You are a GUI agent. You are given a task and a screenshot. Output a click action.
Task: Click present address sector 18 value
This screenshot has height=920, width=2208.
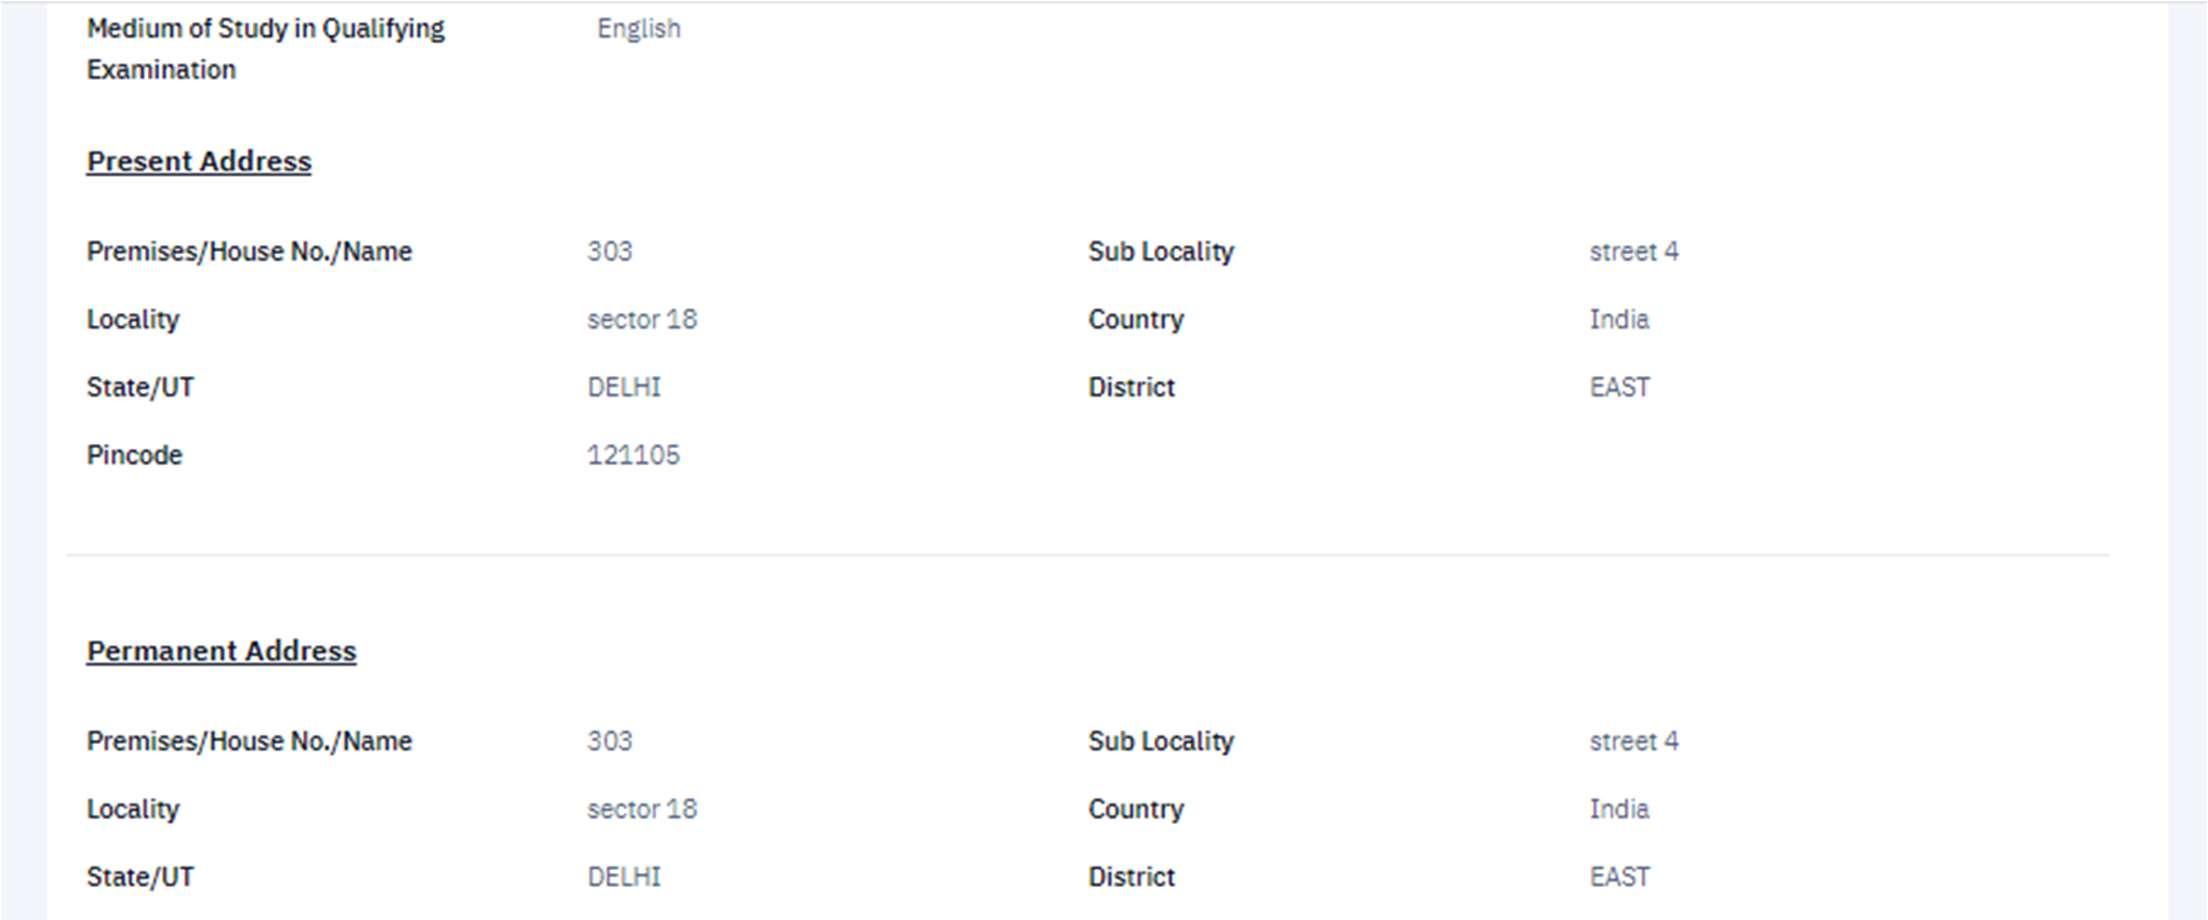[641, 319]
